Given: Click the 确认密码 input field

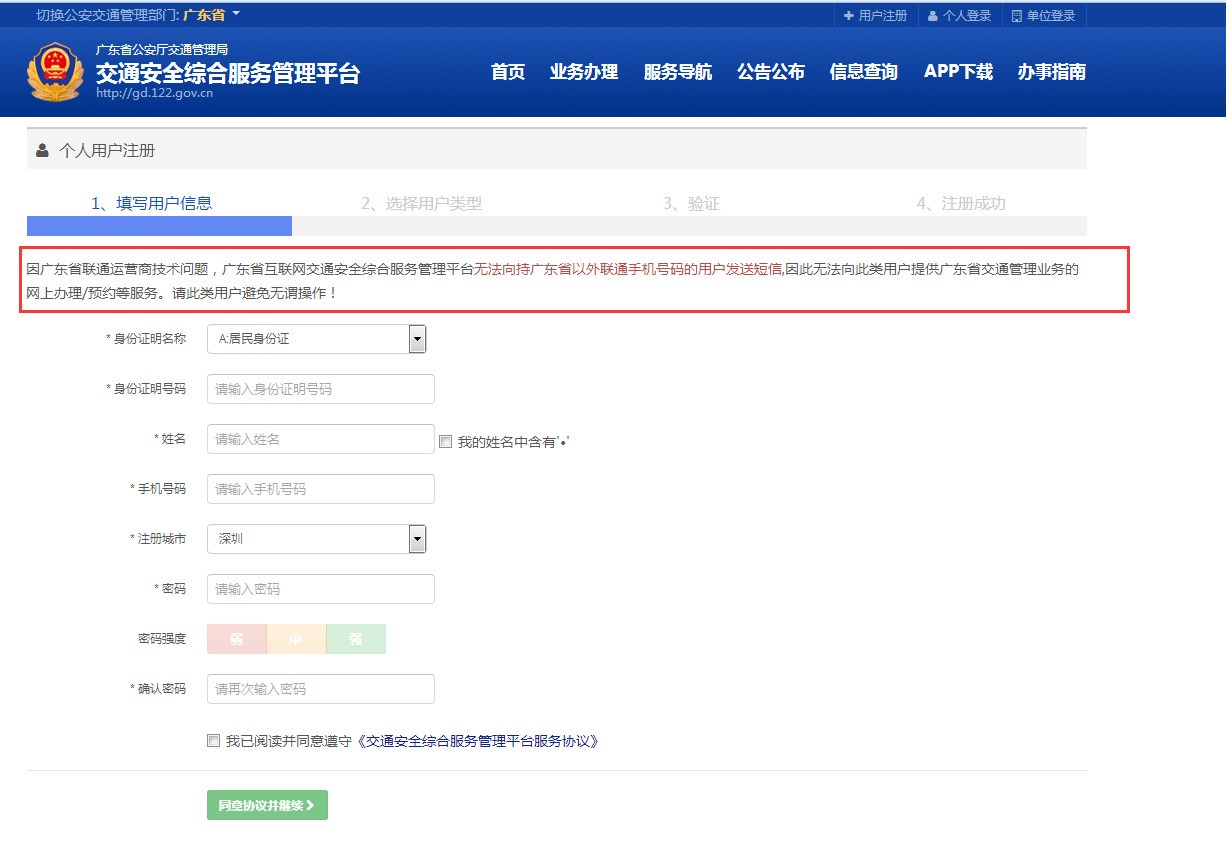Looking at the screenshot, I should (321, 689).
